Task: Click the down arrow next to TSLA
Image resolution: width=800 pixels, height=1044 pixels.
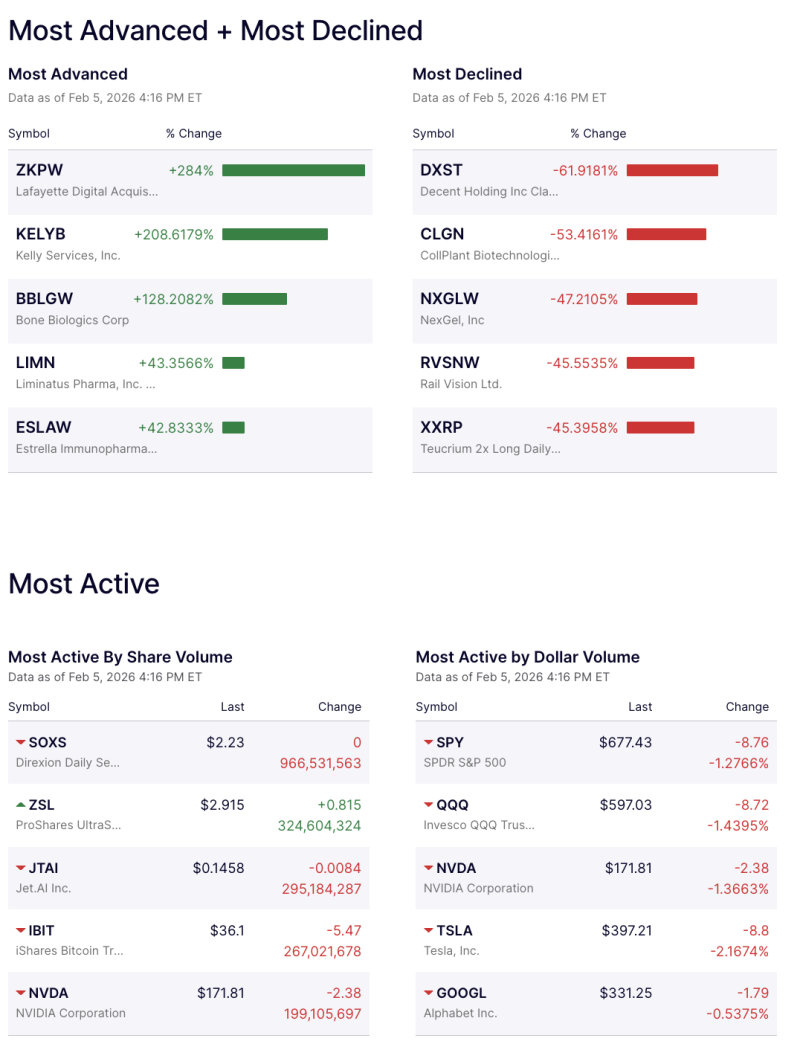Action: point(427,931)
